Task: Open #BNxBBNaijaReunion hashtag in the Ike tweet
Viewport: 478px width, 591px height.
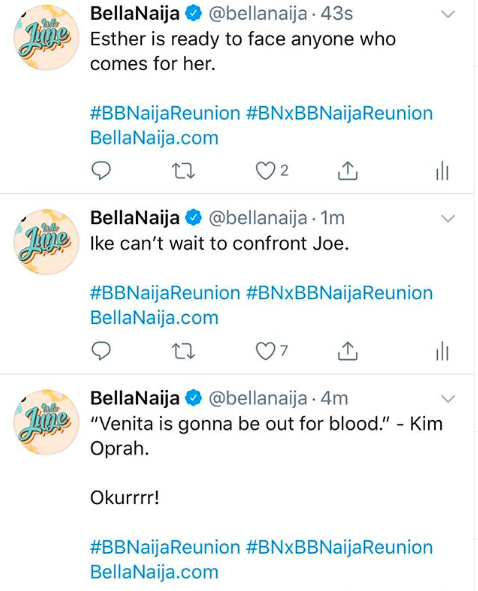Action: point(339,293)
